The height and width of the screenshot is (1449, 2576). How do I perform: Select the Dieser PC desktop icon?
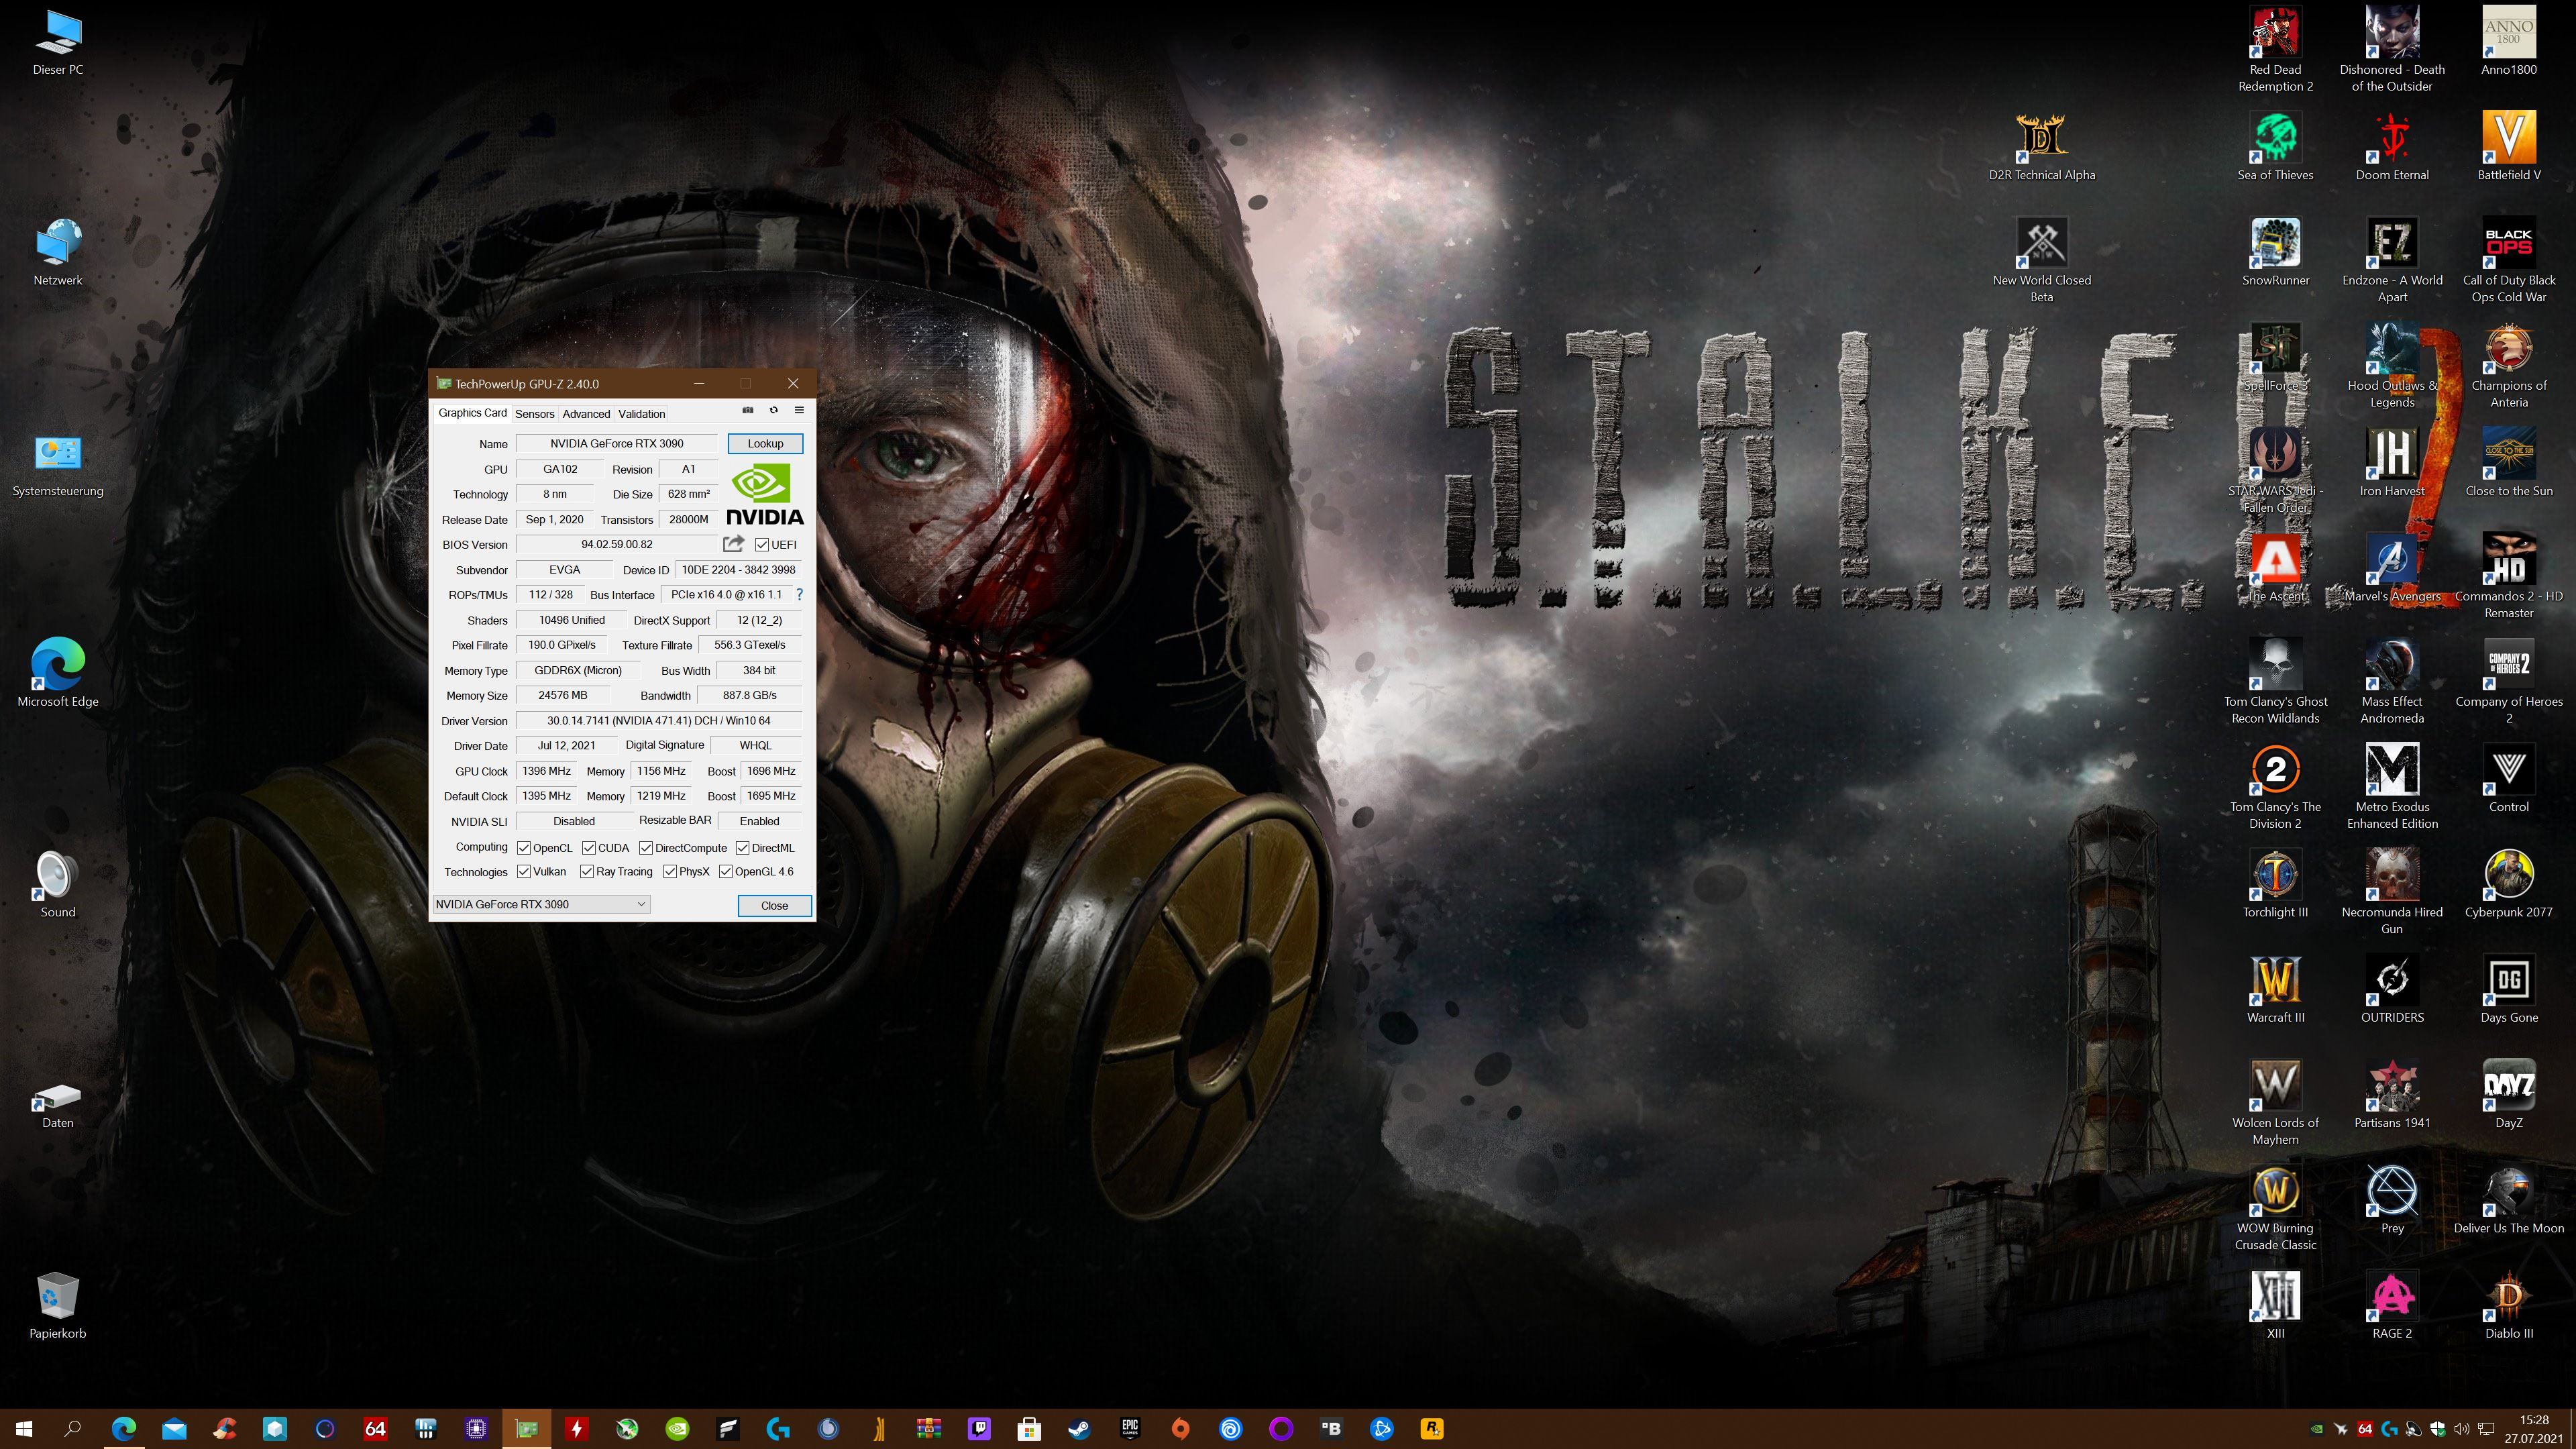pyautogui.click(x=57, y=42)
